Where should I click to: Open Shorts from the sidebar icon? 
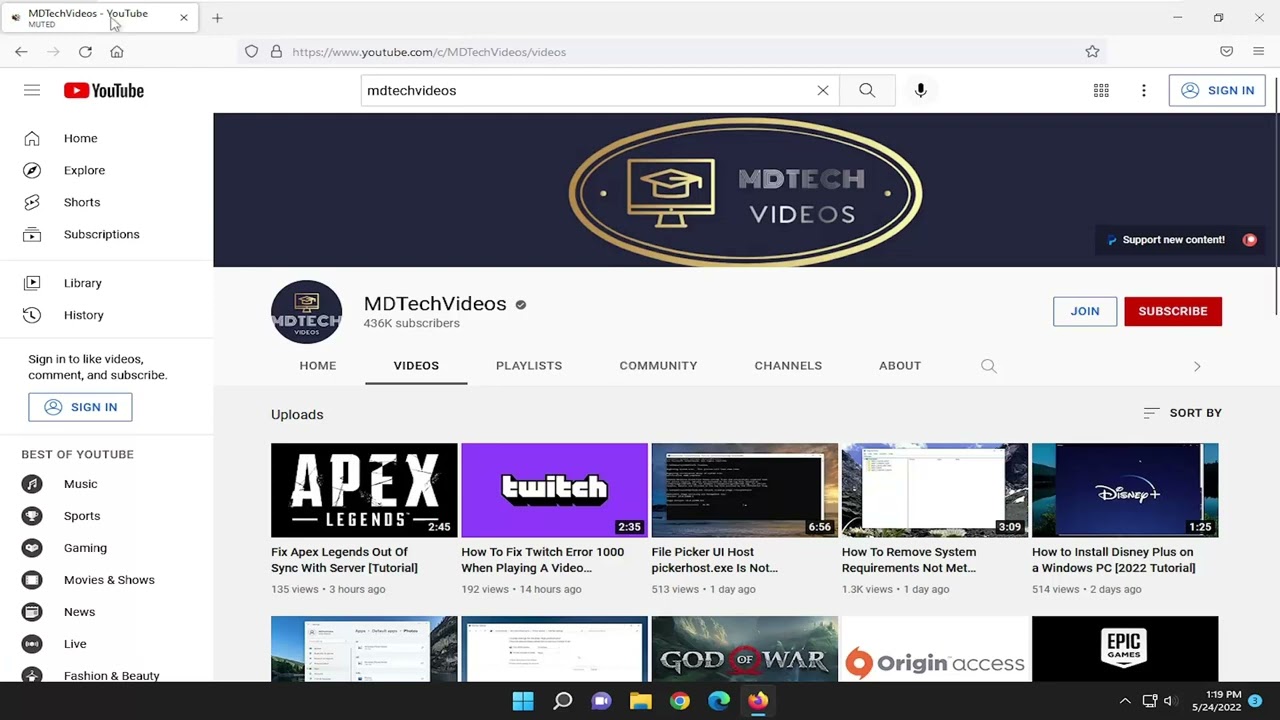32,202
